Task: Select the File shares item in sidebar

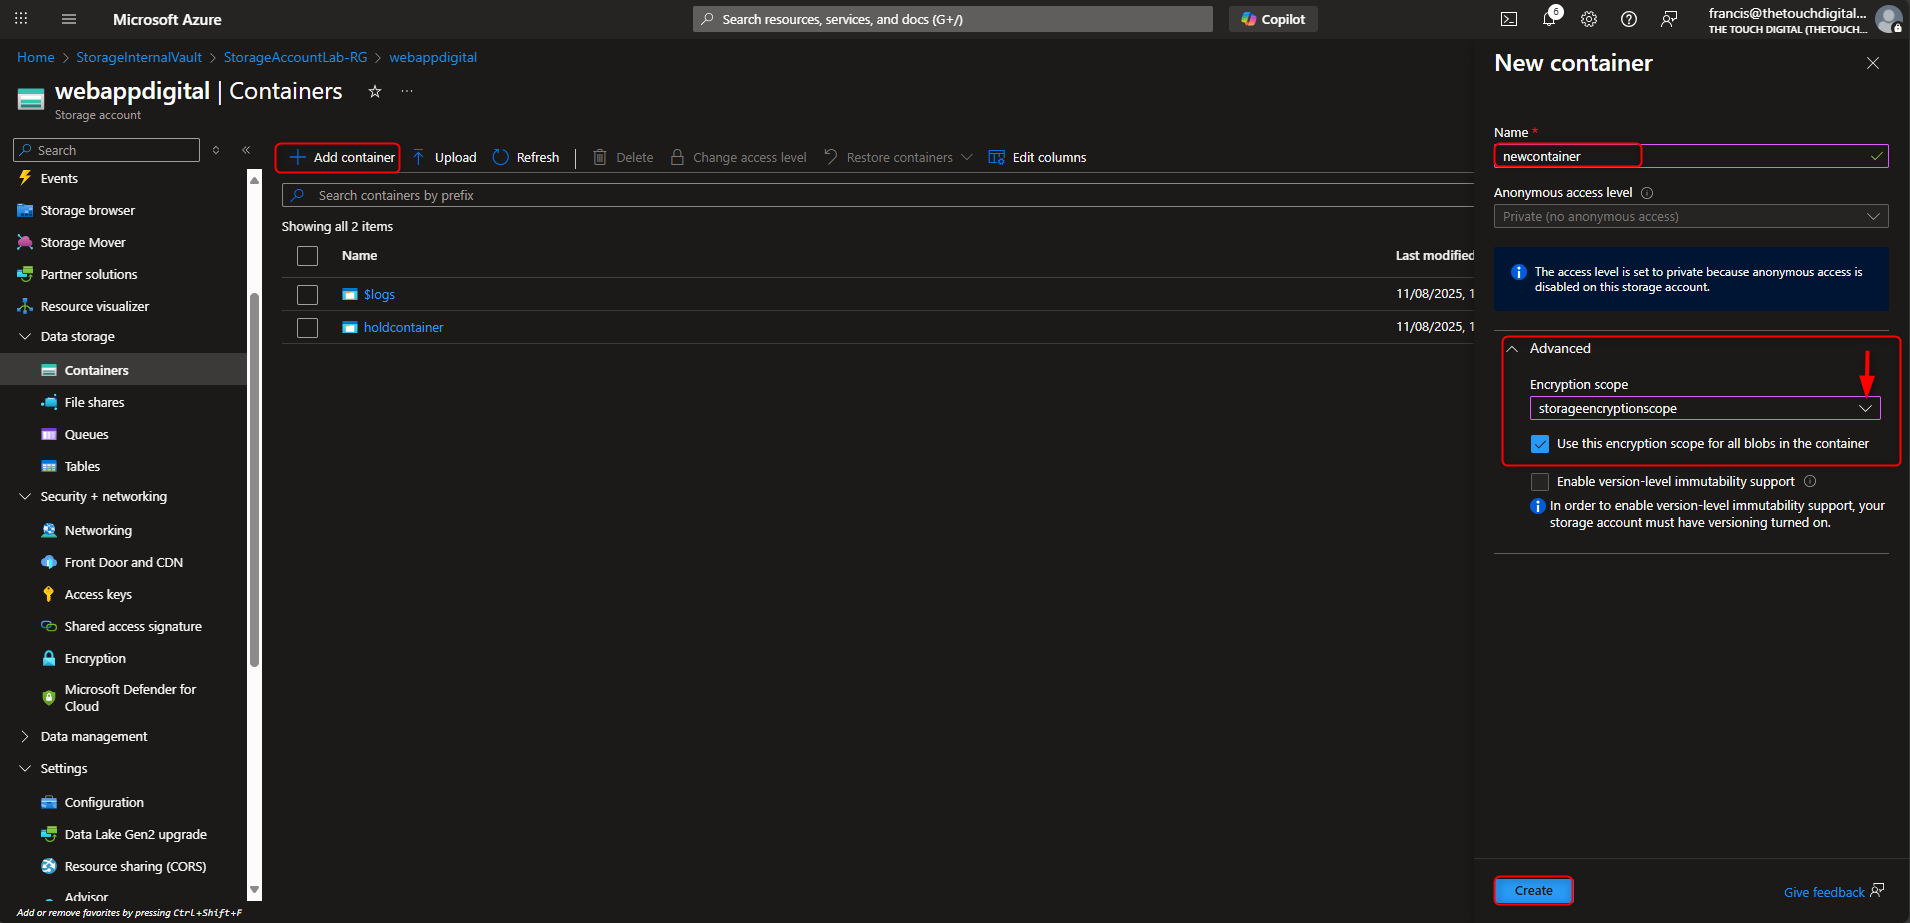Action: click(x=94, y=402)
